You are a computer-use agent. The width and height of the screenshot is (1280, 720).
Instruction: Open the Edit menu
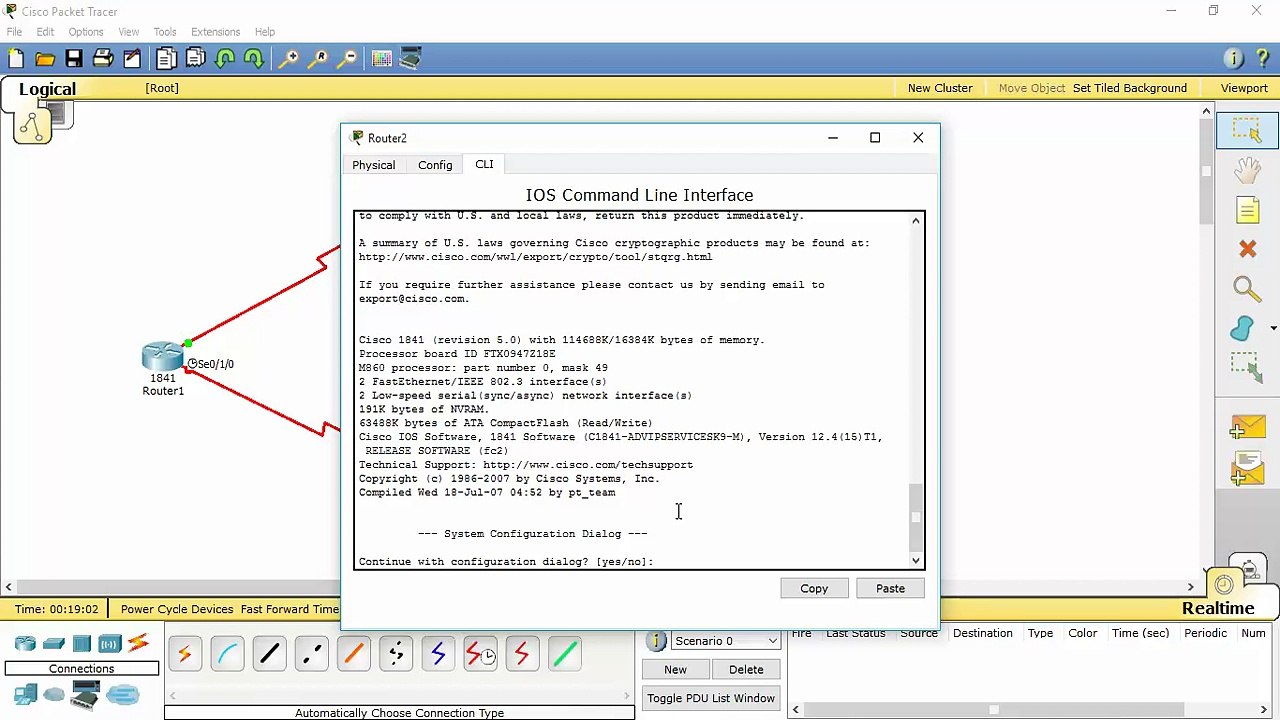point(45,32)
